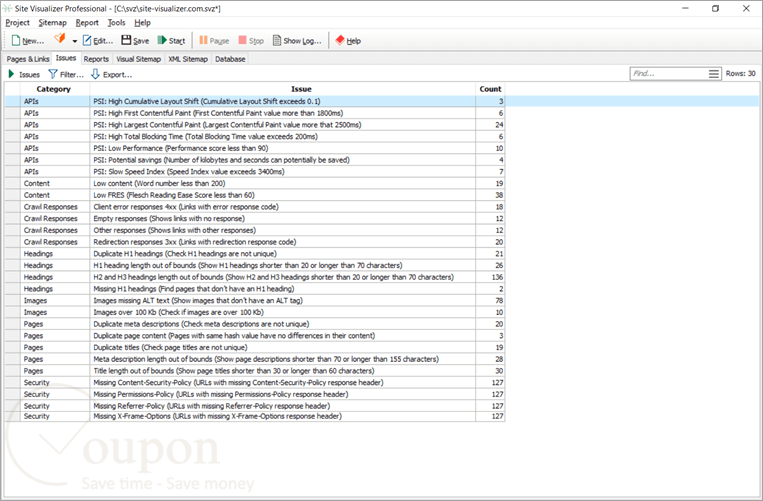Select H2 and H3 headings length row
This screenshot has height=501, width=763.
pyautogui.click(x=255, y=277)
